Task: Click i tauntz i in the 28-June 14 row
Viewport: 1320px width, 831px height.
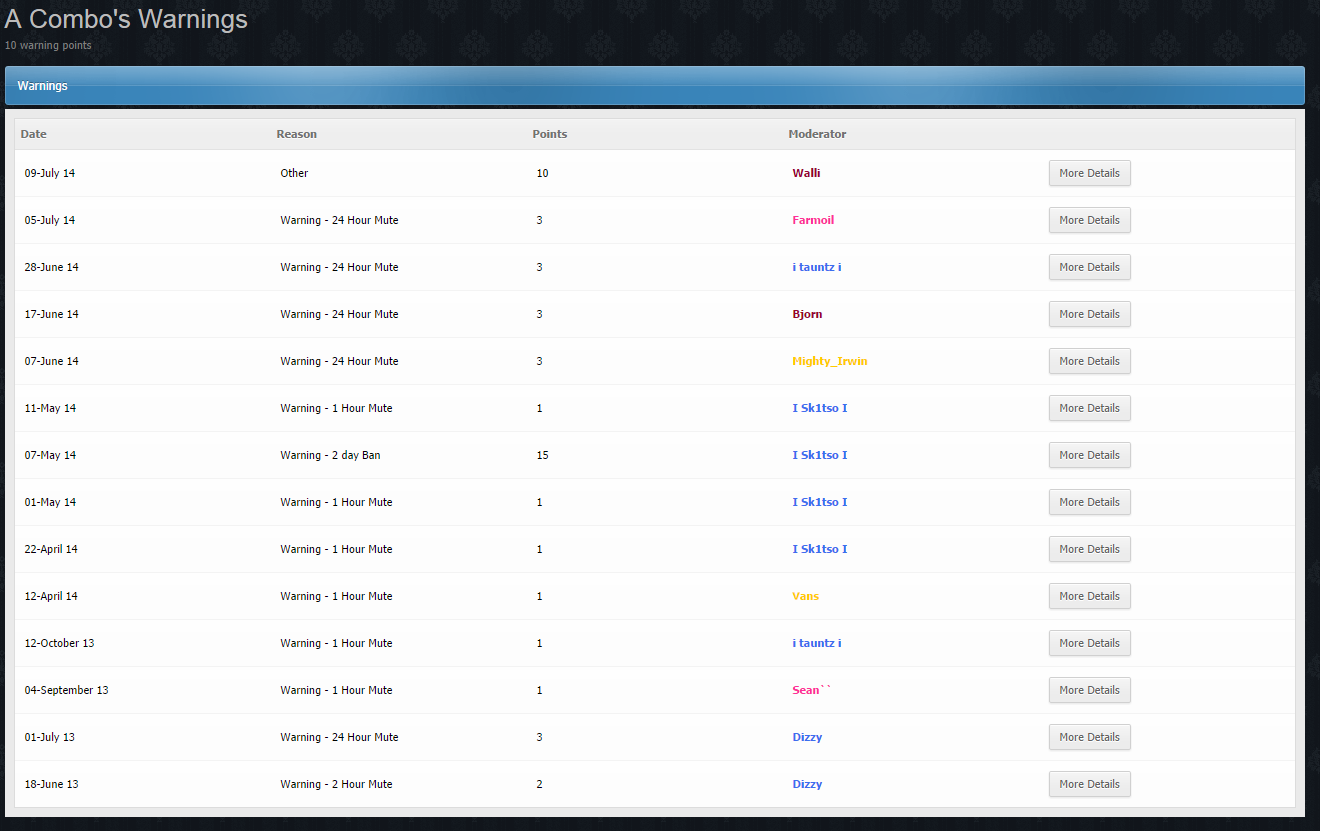Action: point(817,267)
